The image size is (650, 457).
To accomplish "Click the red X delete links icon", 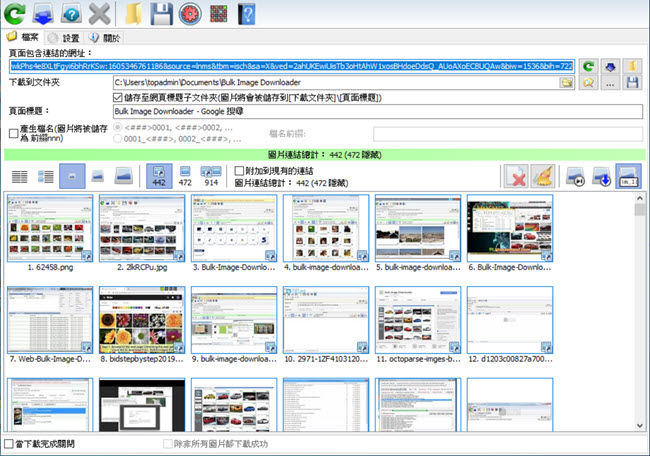I will (x=517, y=178).
